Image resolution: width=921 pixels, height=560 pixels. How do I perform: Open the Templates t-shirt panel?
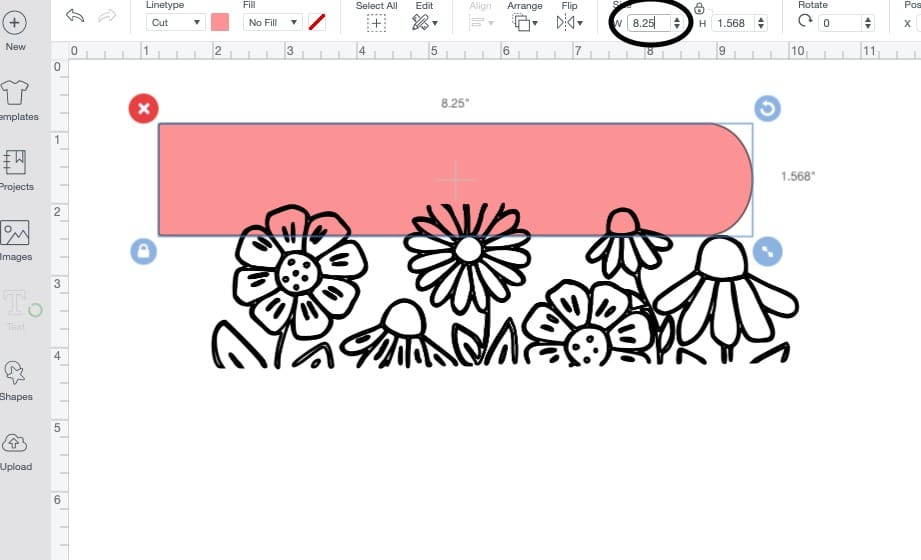15,93
